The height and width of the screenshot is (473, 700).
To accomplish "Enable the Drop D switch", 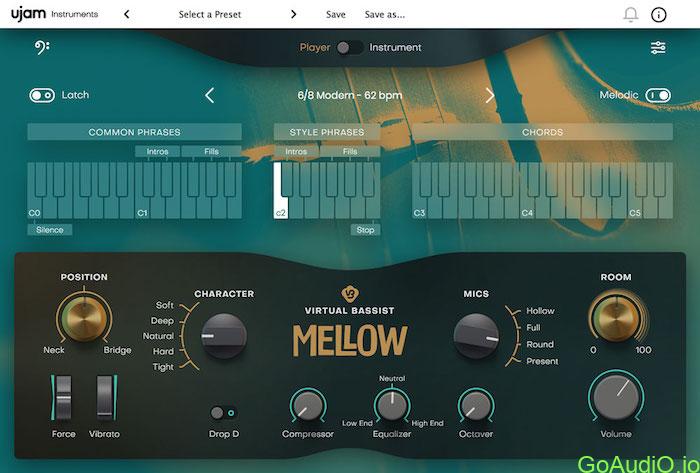I will tap(224, 413).
